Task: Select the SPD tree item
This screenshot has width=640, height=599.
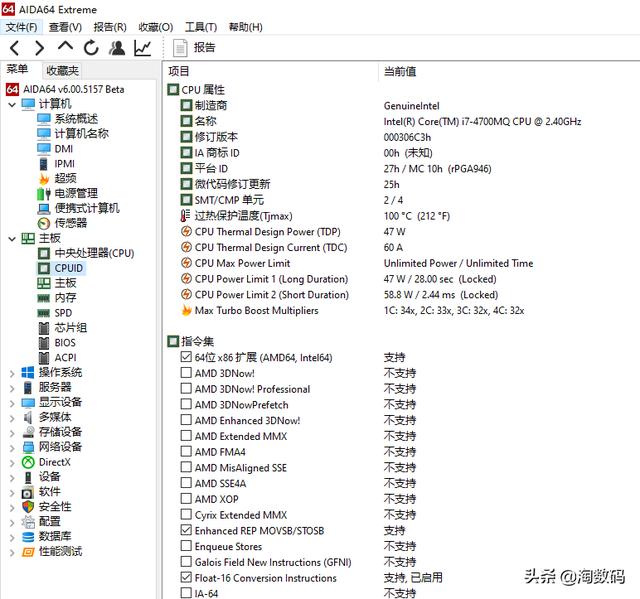Action: coord(63,313)
